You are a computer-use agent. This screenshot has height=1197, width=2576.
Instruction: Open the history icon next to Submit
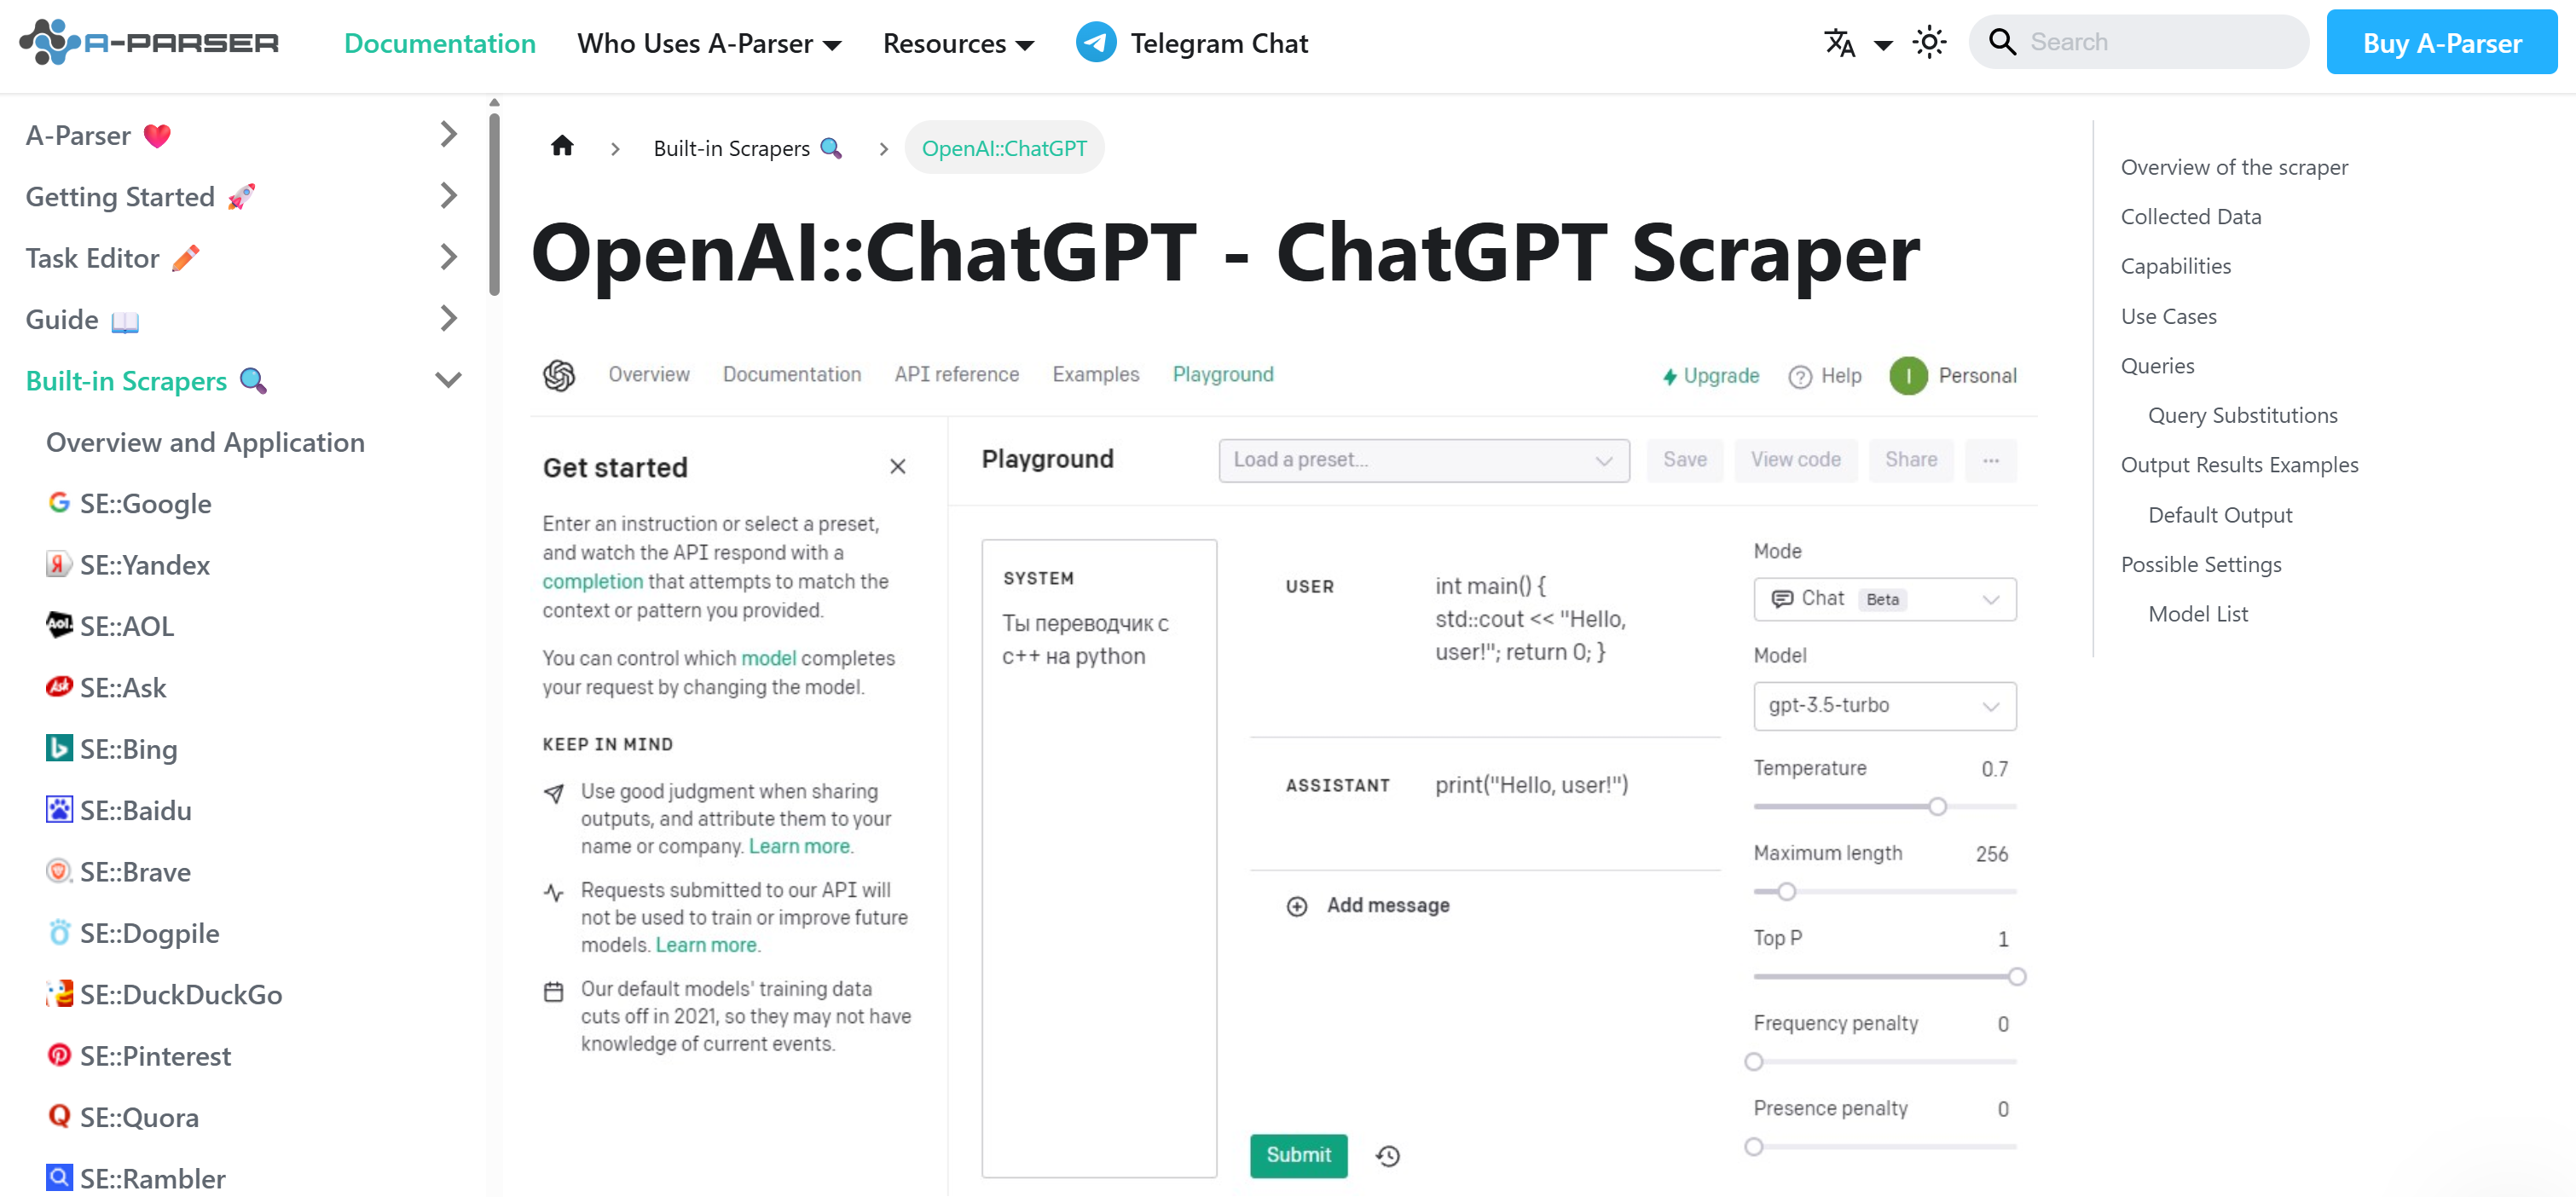tap(1387, 1156)
